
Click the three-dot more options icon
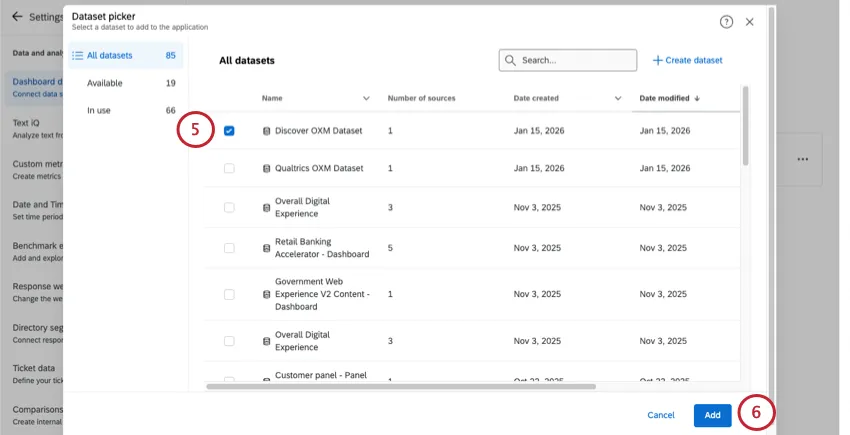coord(803,159)
